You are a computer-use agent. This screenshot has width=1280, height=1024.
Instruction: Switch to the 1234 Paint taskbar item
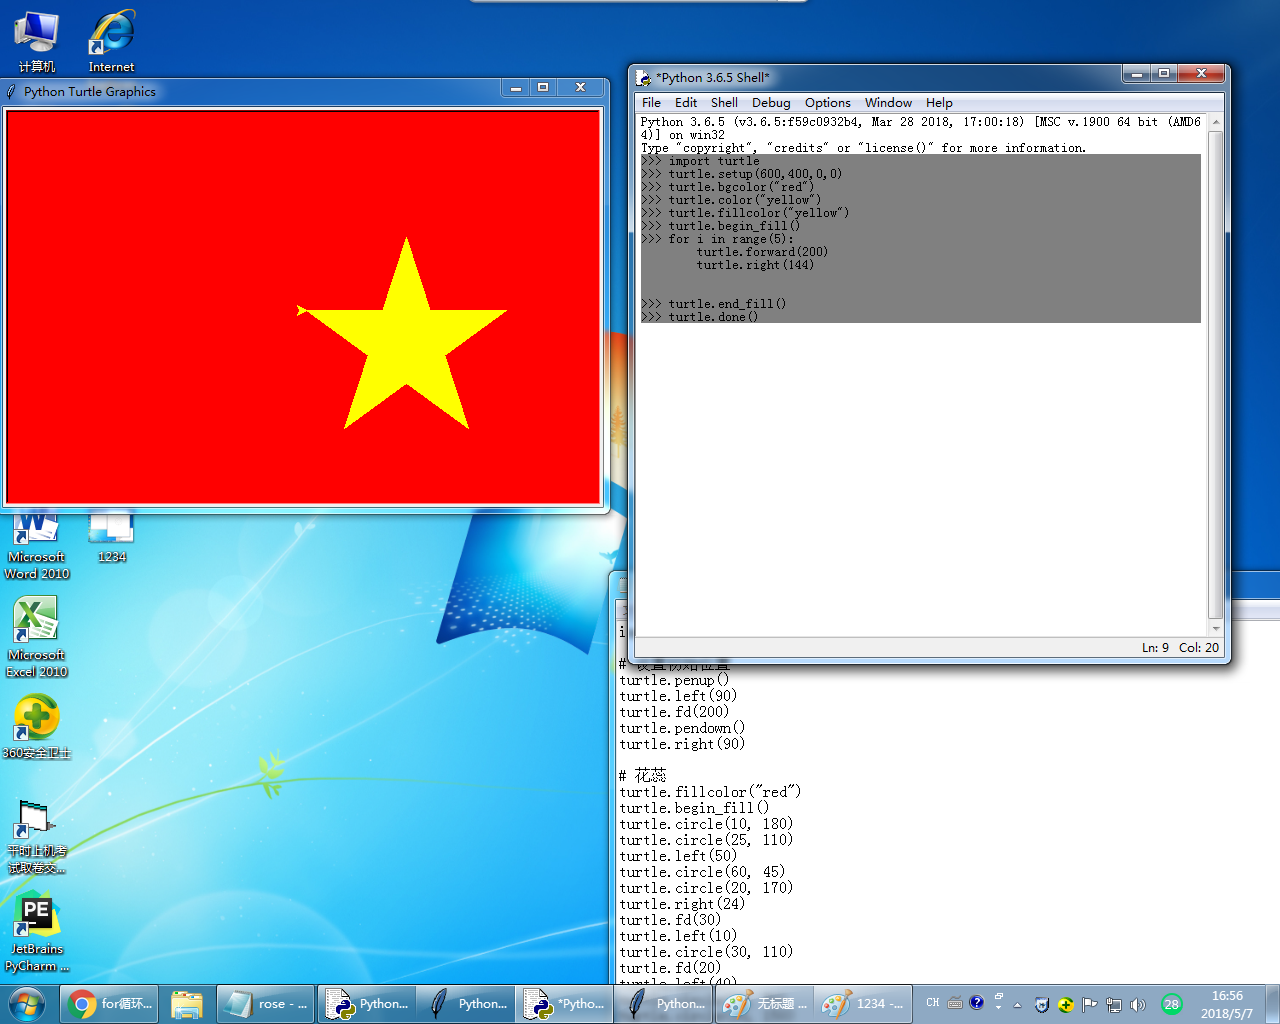point(863,1004)
